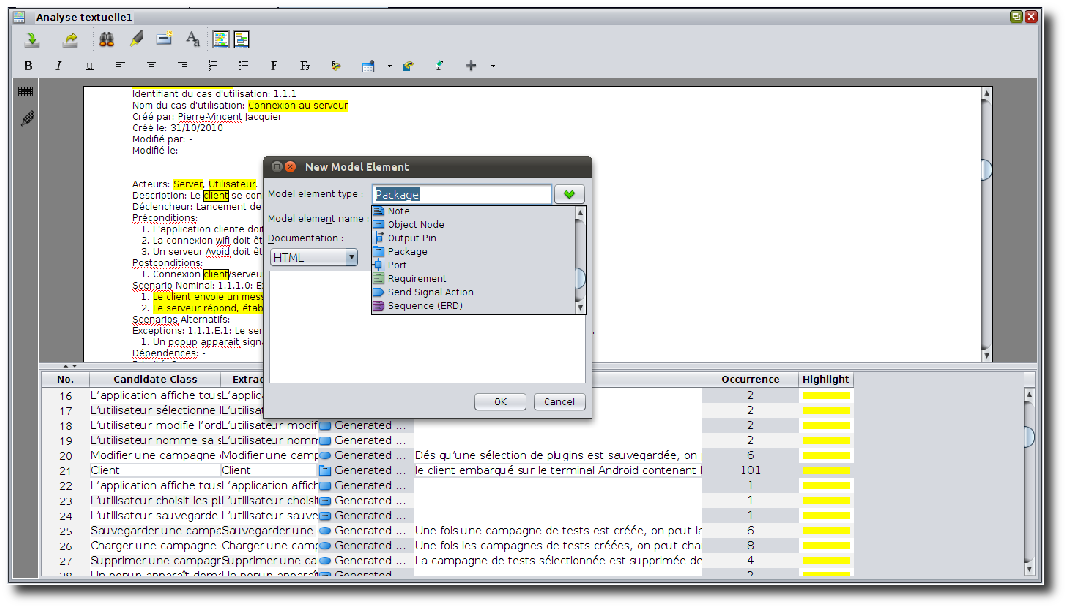Toggle bold formatting

click(x=28, y=66)
